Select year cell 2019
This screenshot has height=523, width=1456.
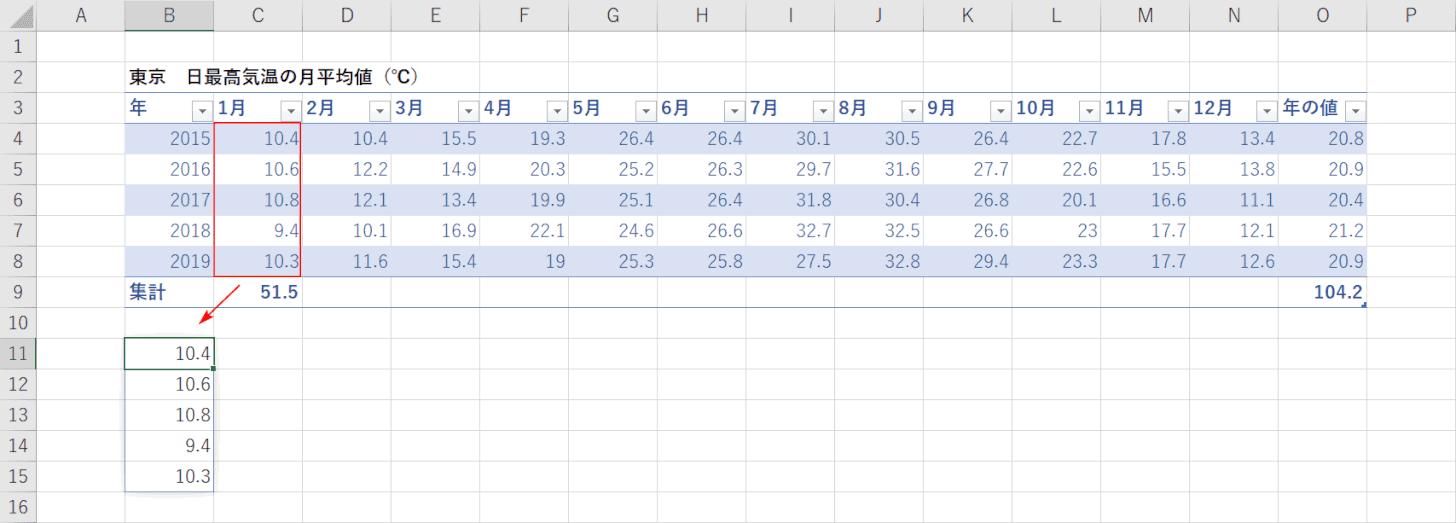pos(169,261)
